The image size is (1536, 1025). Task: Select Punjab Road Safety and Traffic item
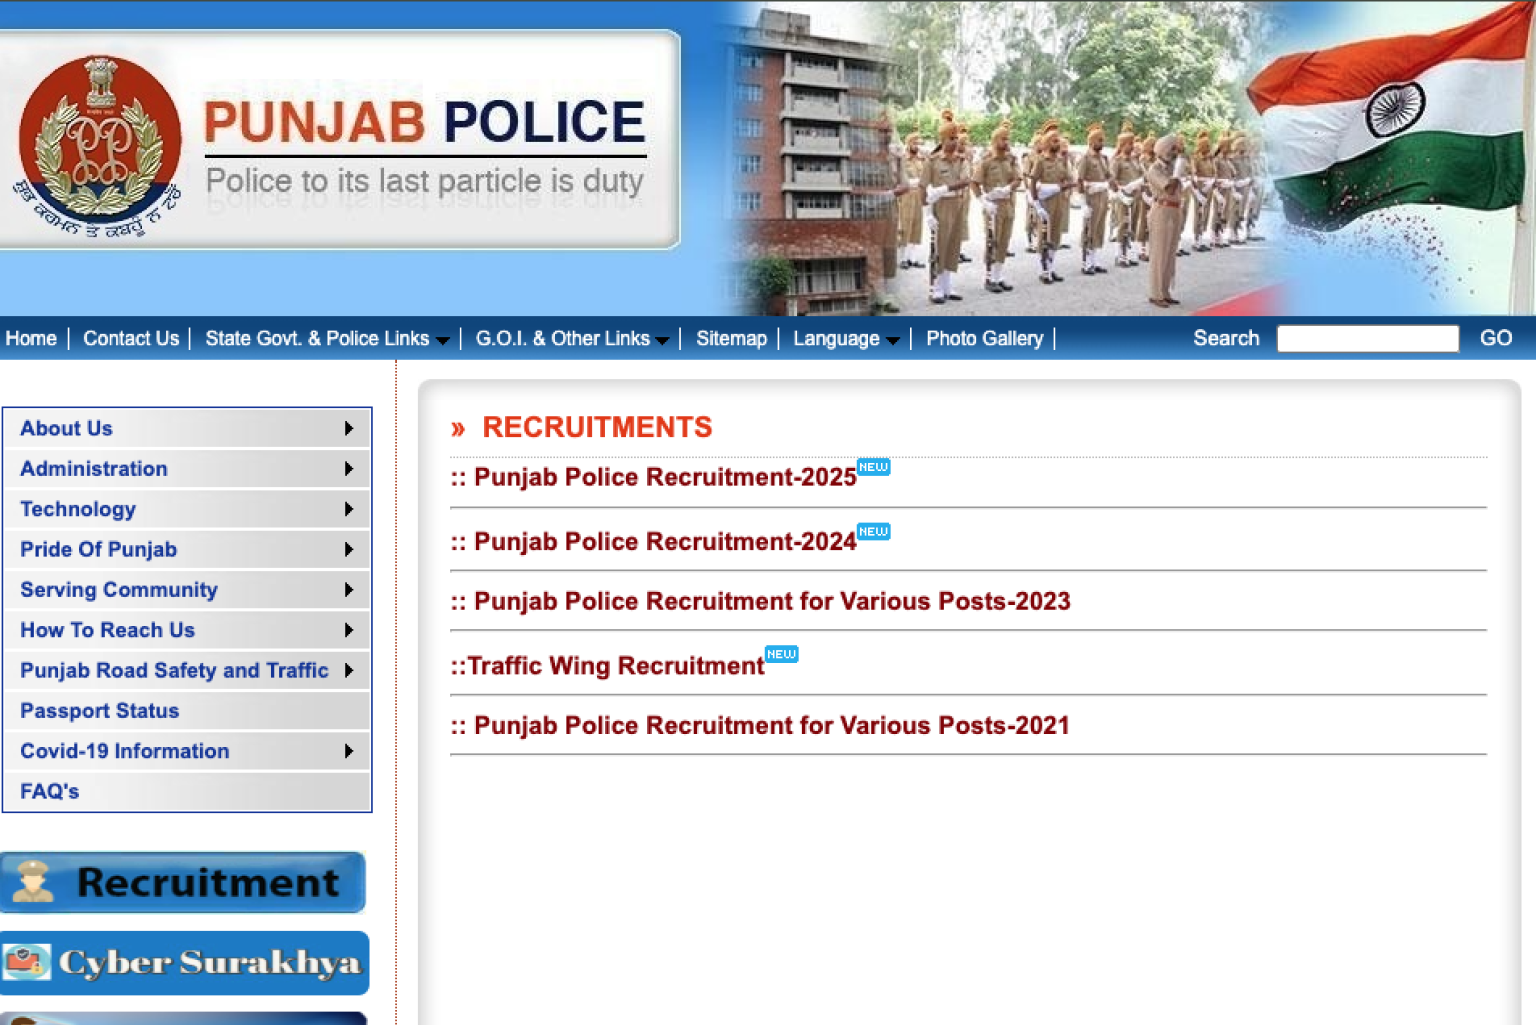click(187, 670)
